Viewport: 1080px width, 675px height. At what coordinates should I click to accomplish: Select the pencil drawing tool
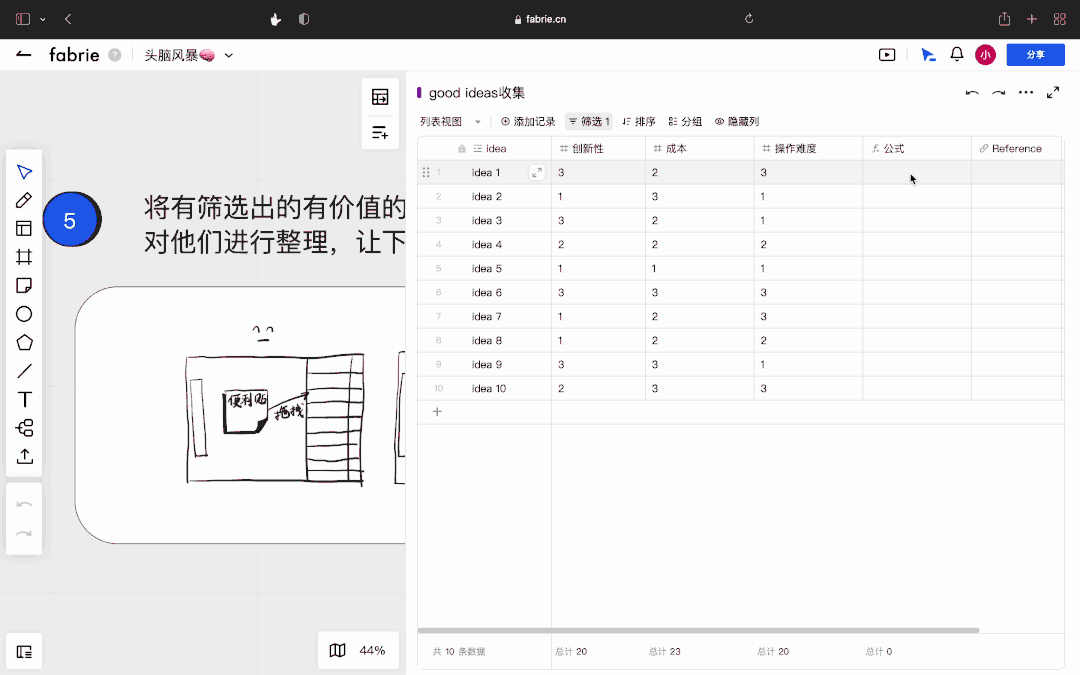(24, 200)
